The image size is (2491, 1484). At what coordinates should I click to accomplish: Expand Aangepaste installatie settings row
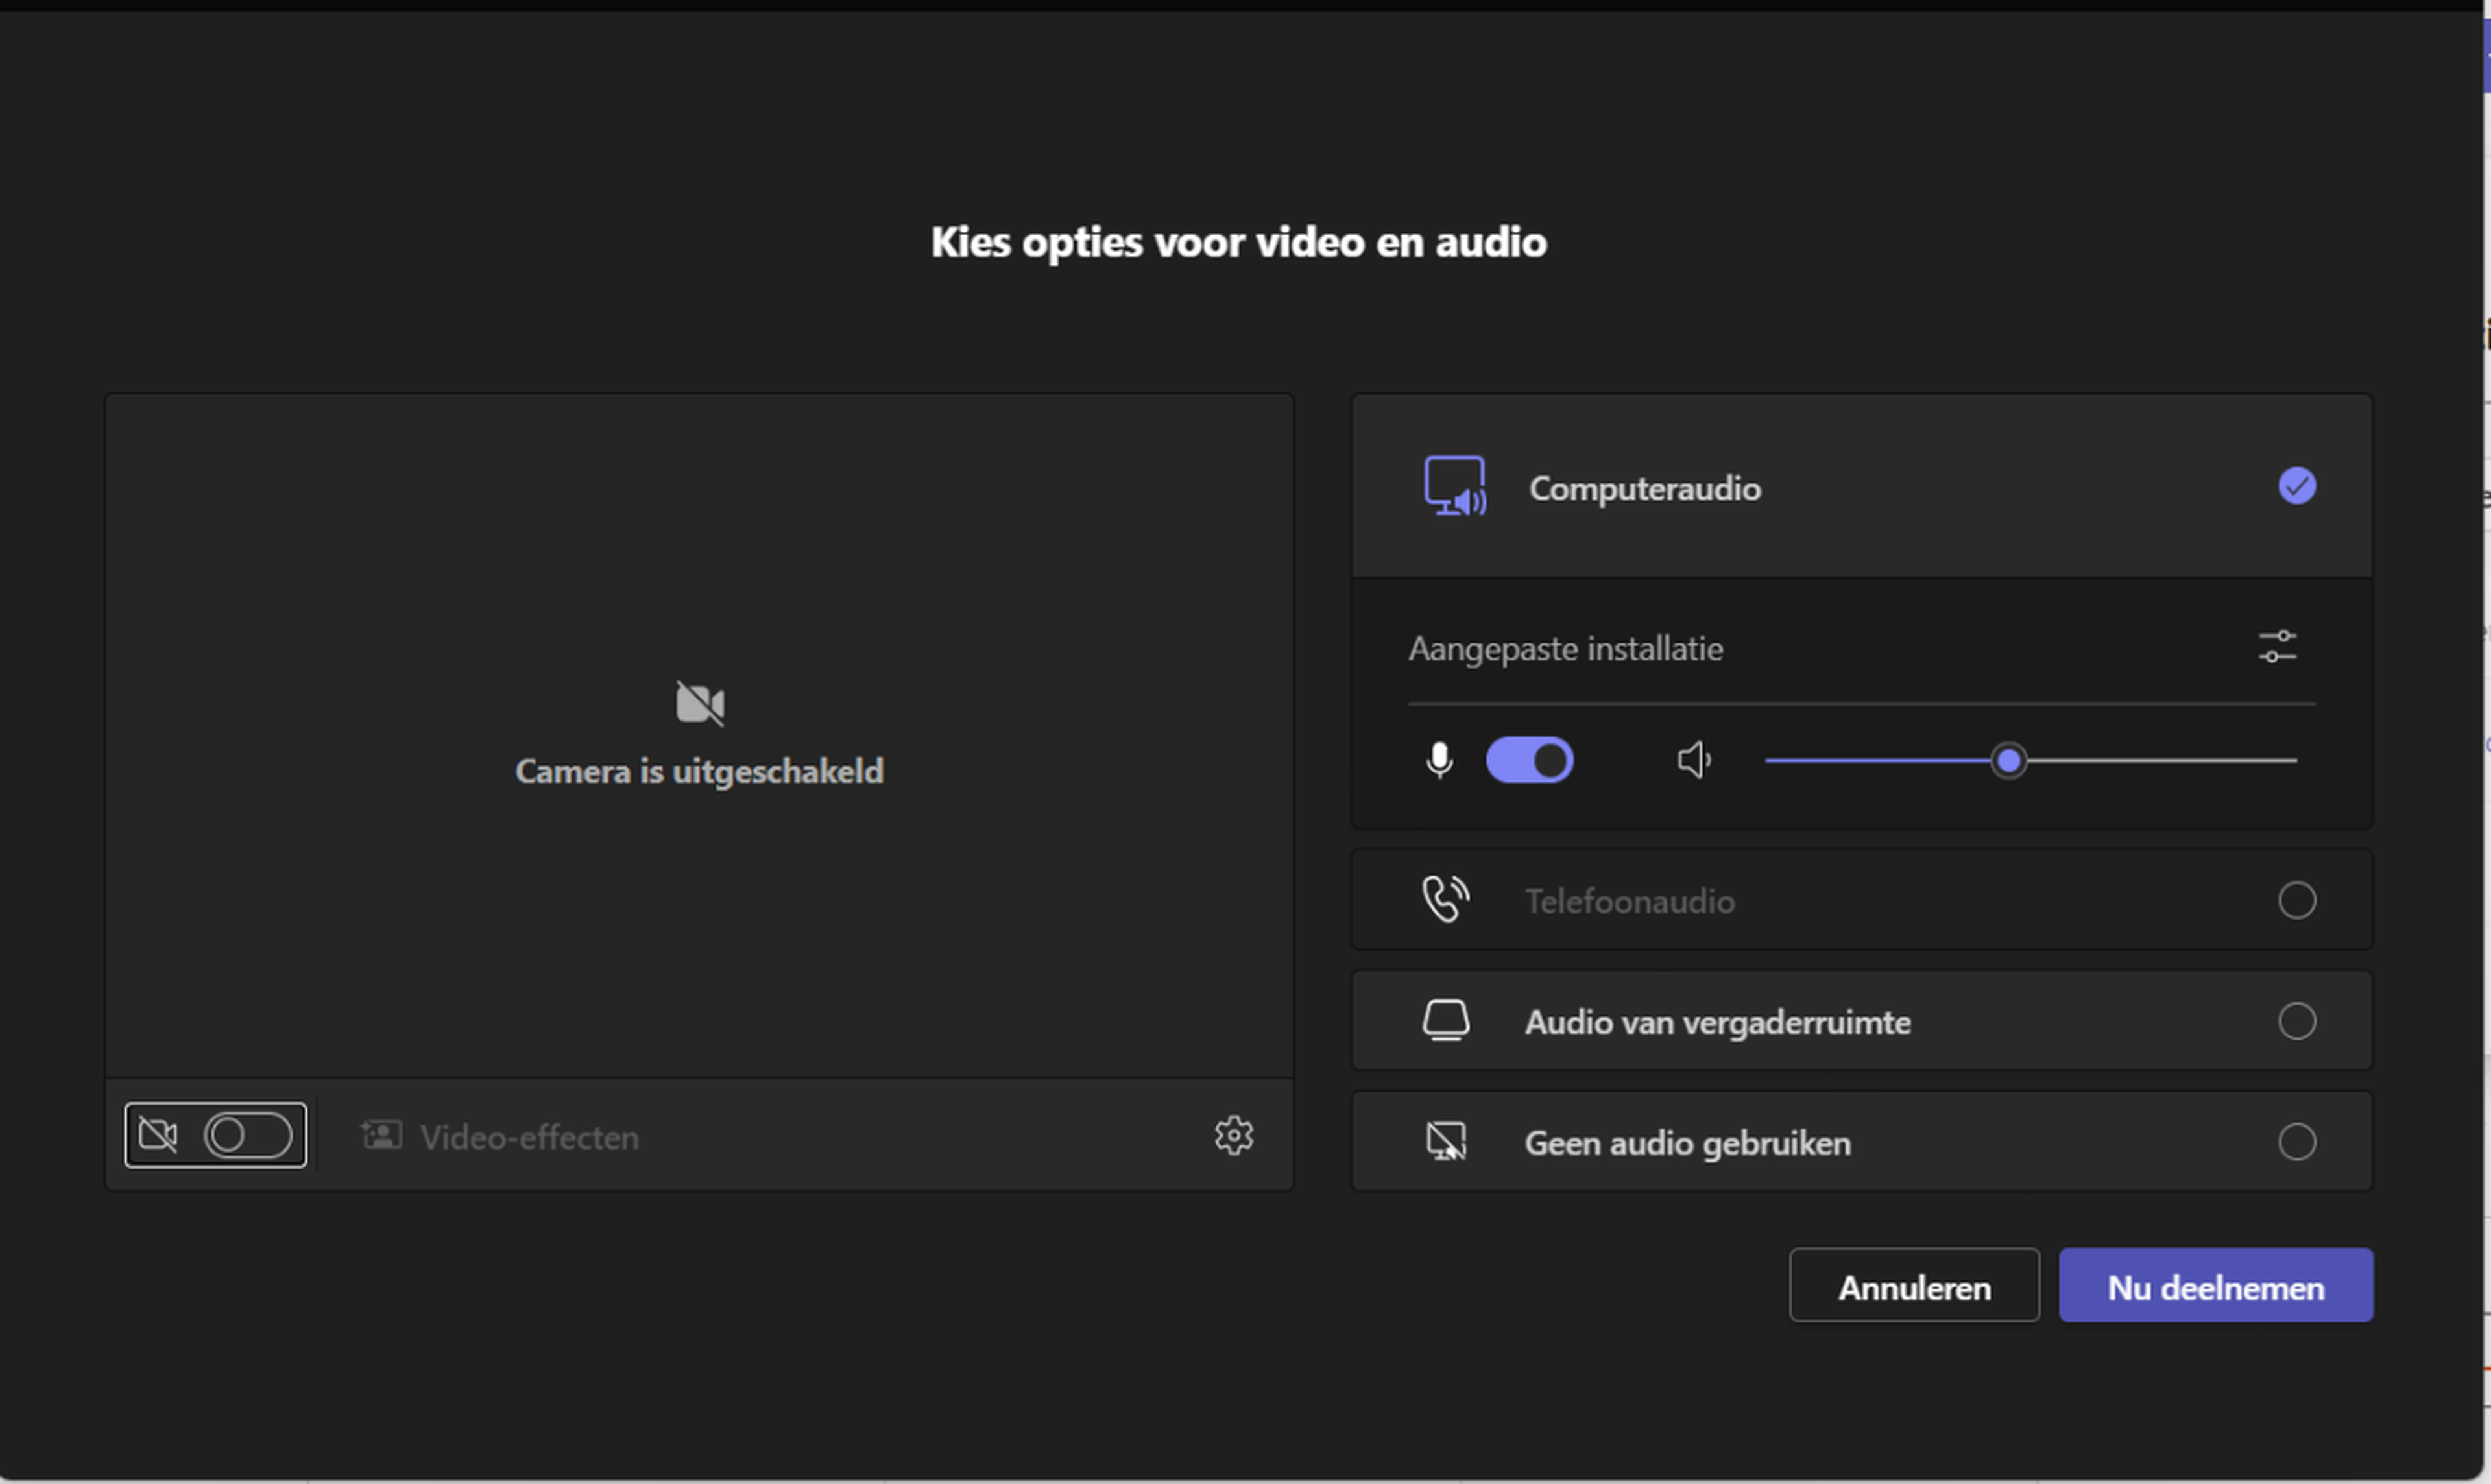pos(1565,649)
